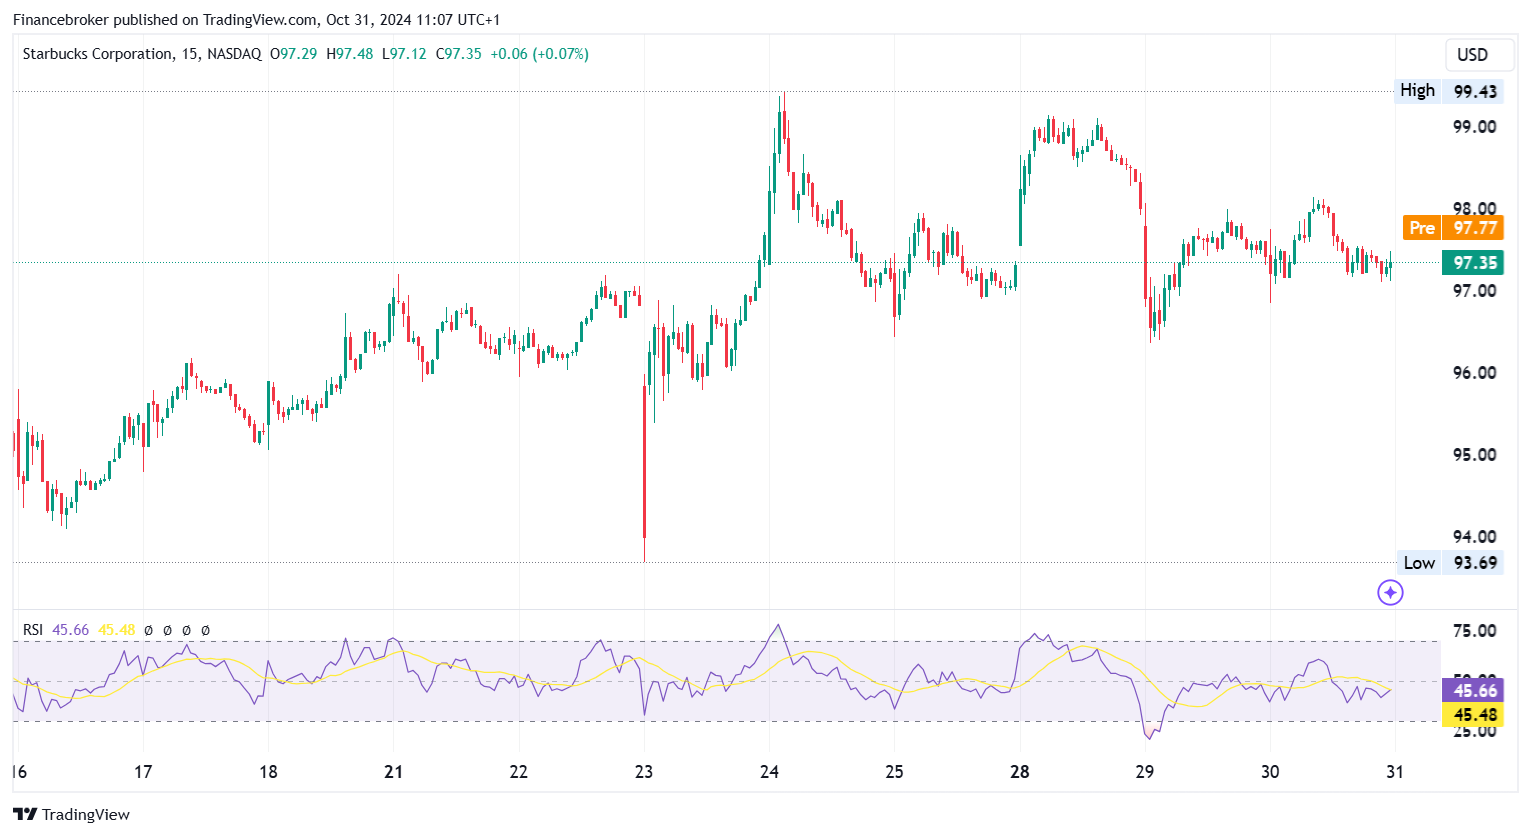The height and width of the screenshot is (836, 1531).
Task: Select date 24 on the time axis
Action: tap(769, 772)
